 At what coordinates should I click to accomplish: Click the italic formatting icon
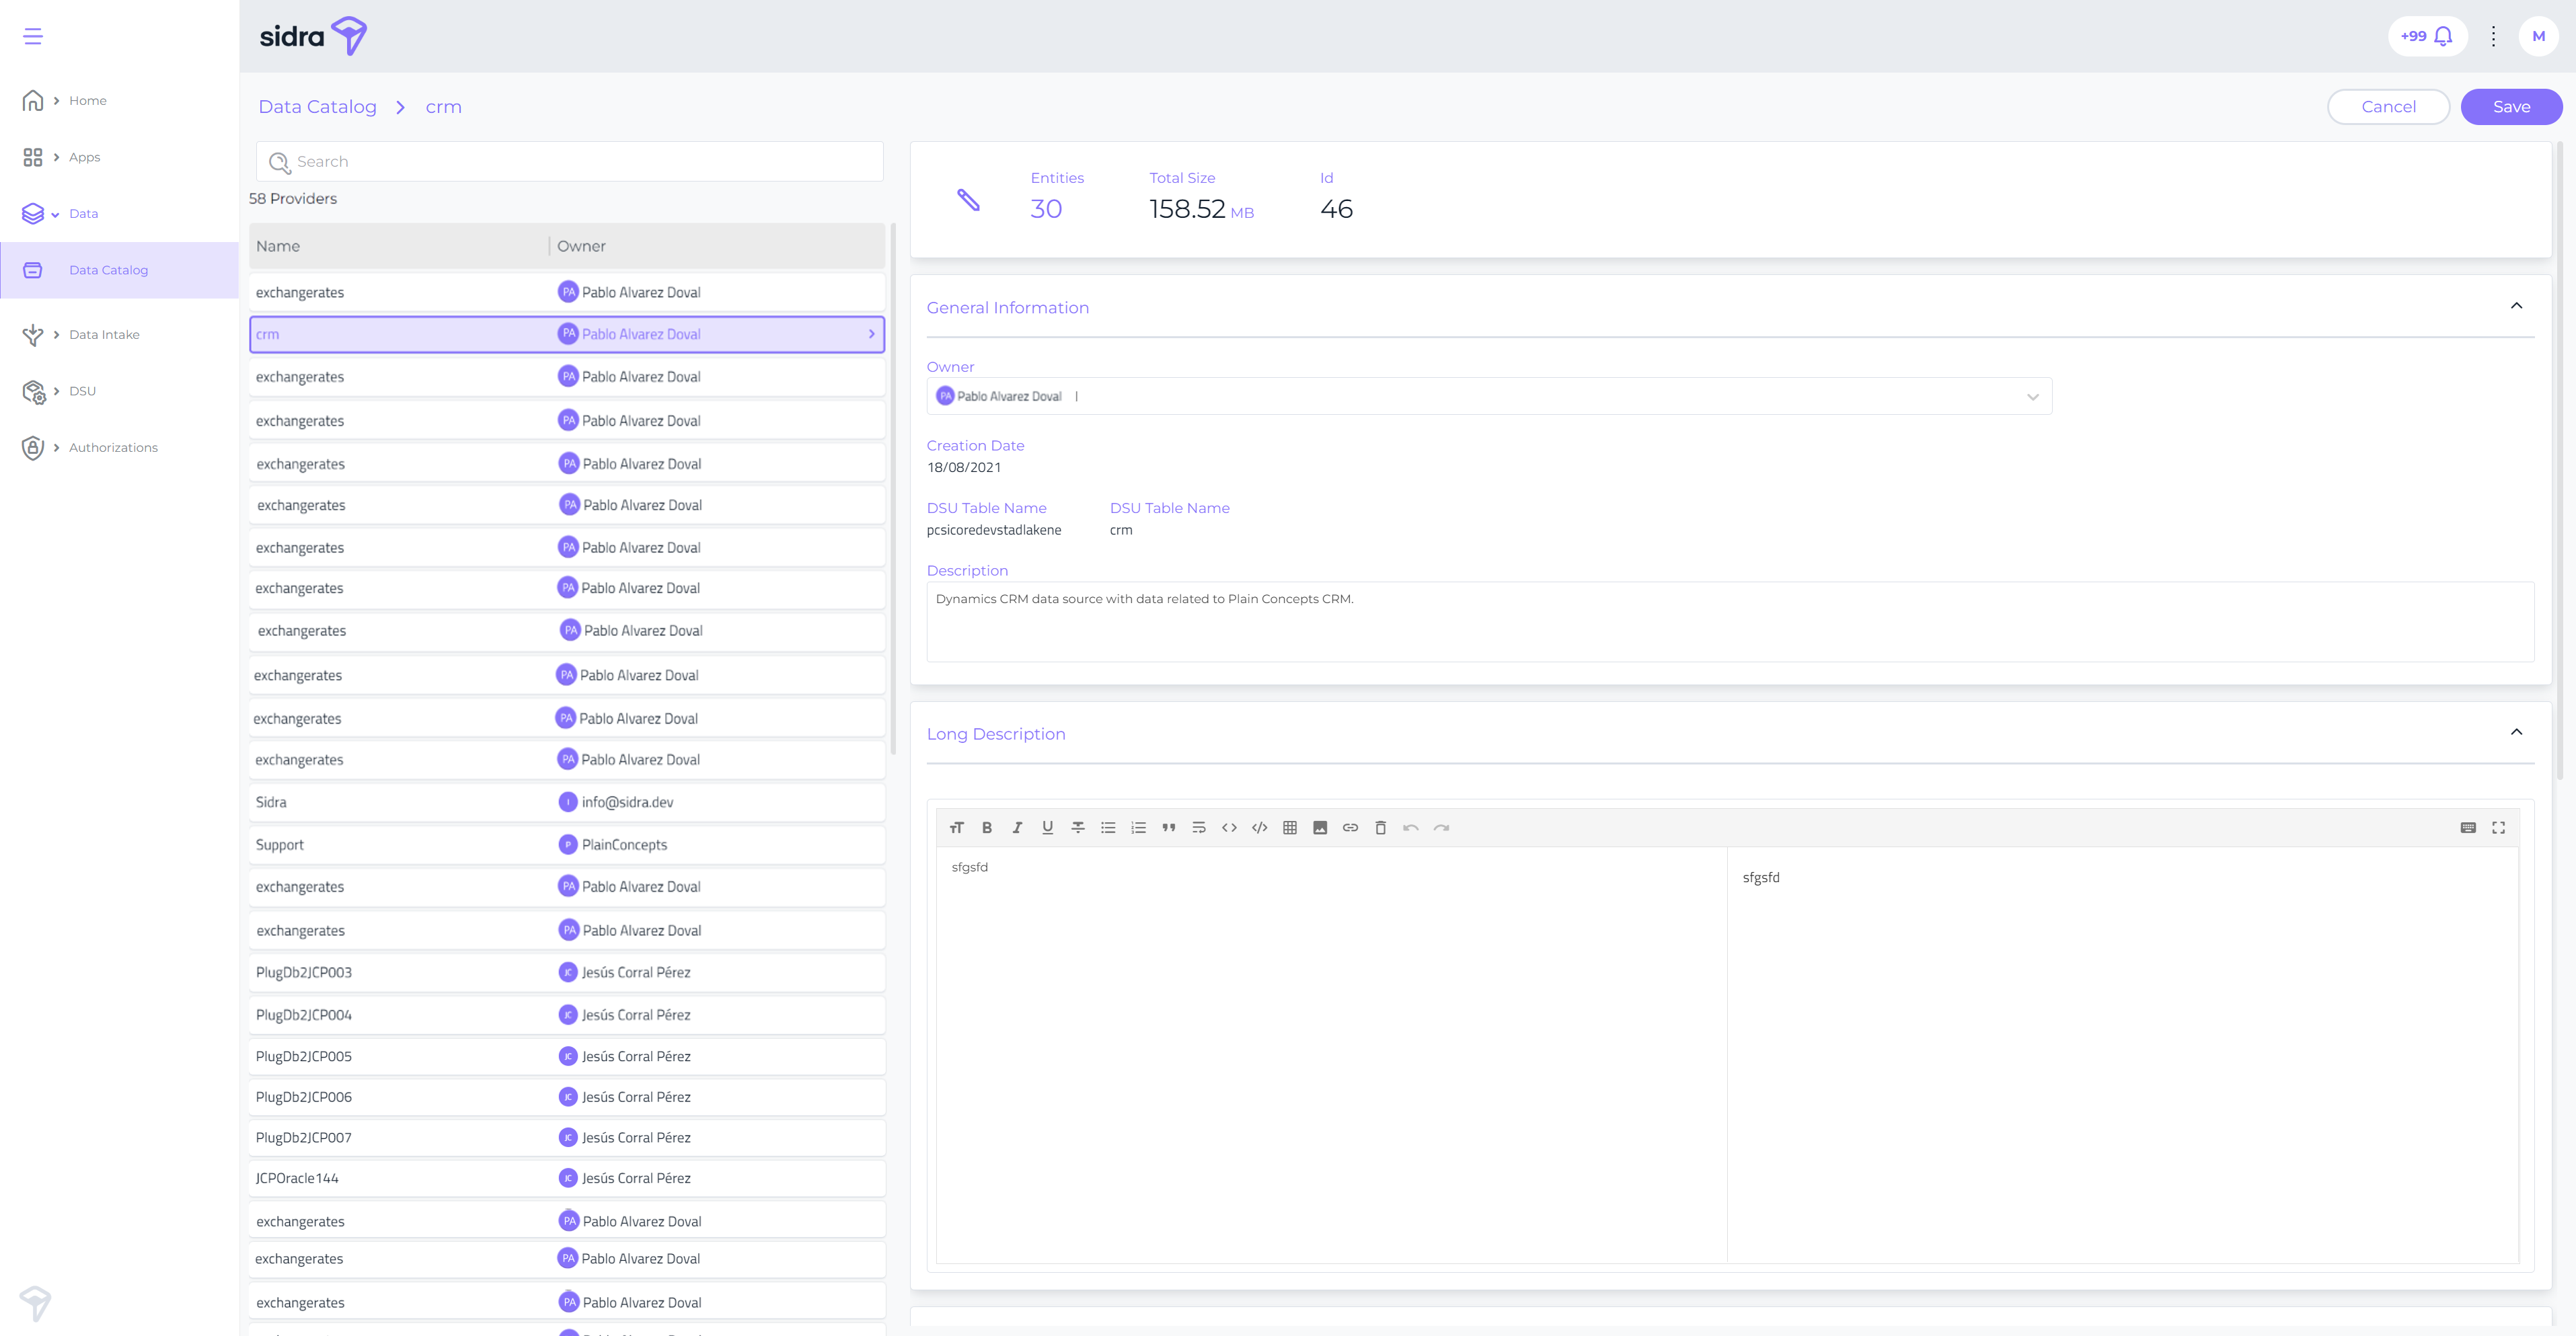(x=1017, y=827)
